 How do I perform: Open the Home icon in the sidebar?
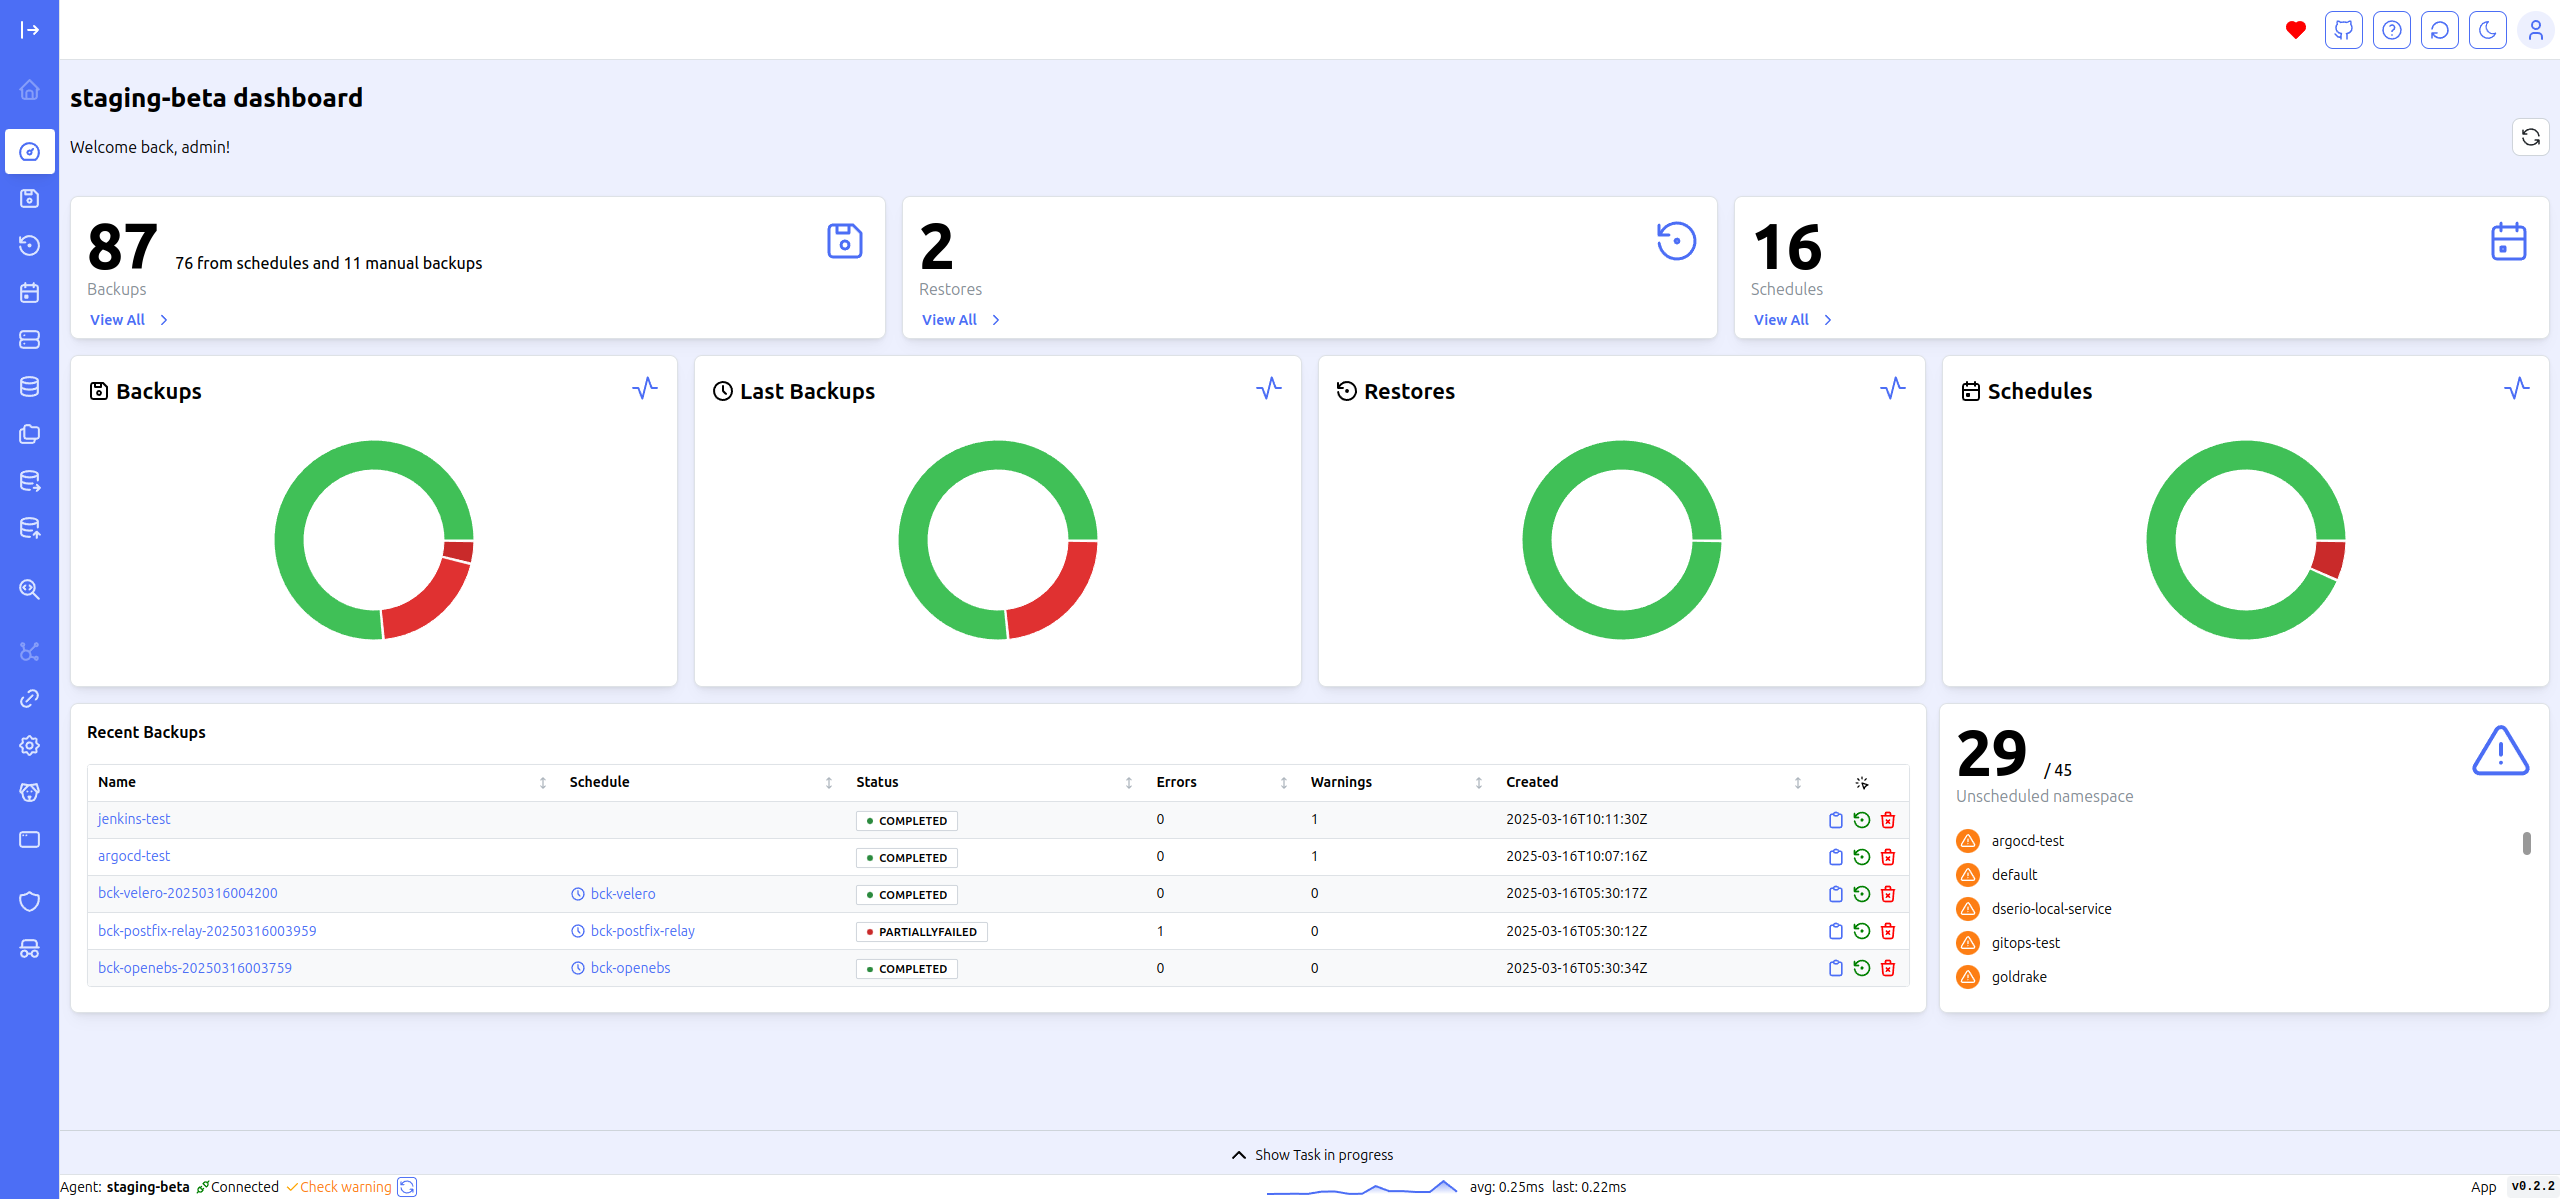pos(30,90)
